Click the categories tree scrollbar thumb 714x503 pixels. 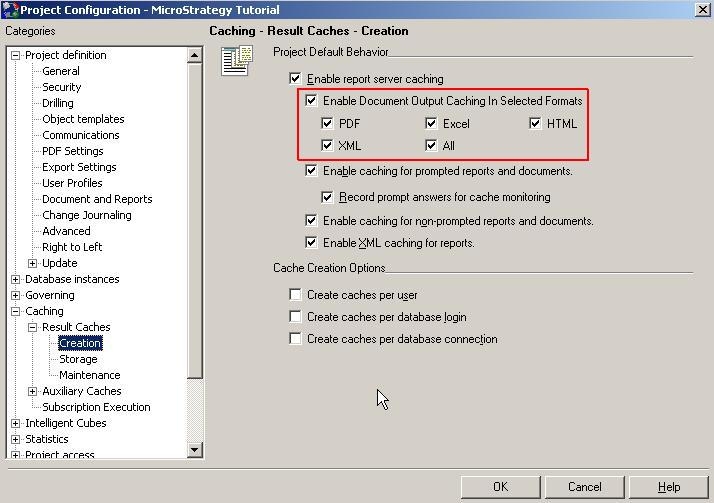[x=194, y=221]
